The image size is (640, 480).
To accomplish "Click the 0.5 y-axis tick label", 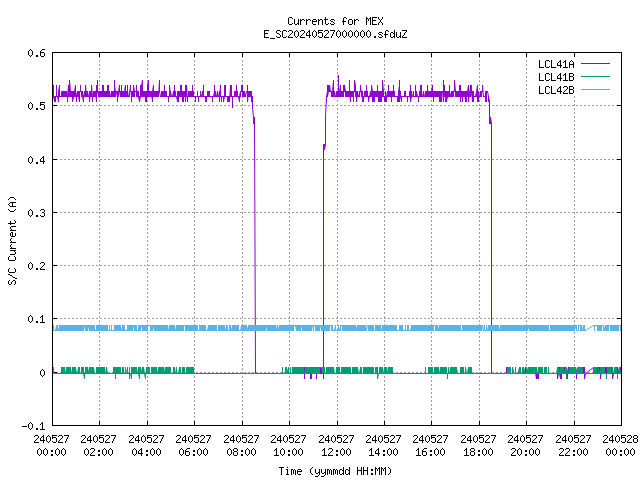I will click(36, 106).
